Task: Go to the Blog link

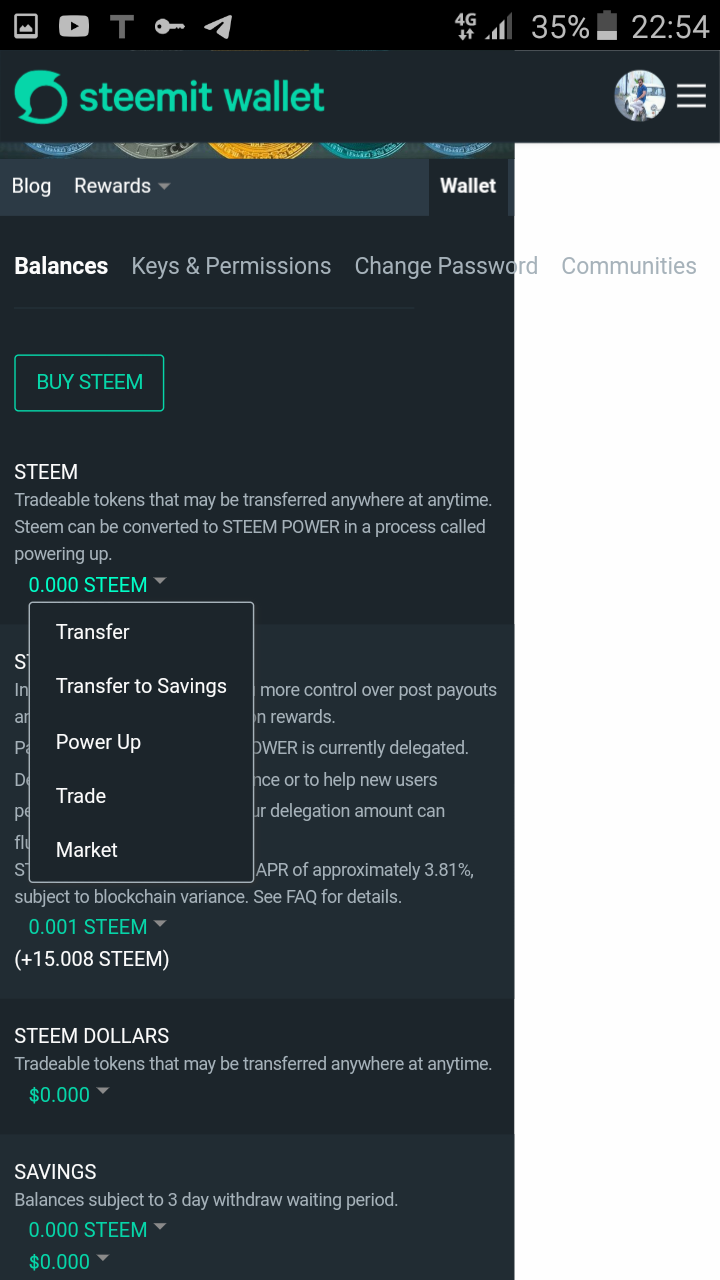Action: coord(31,186)
